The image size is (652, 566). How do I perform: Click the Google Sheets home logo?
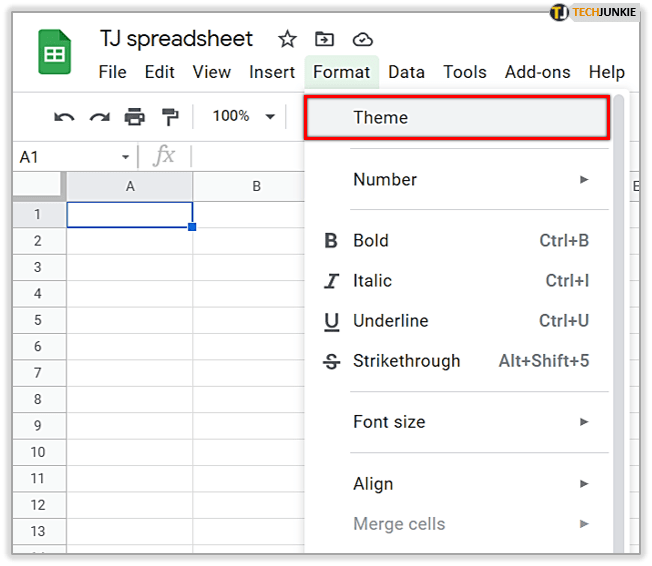pos(54,52)
